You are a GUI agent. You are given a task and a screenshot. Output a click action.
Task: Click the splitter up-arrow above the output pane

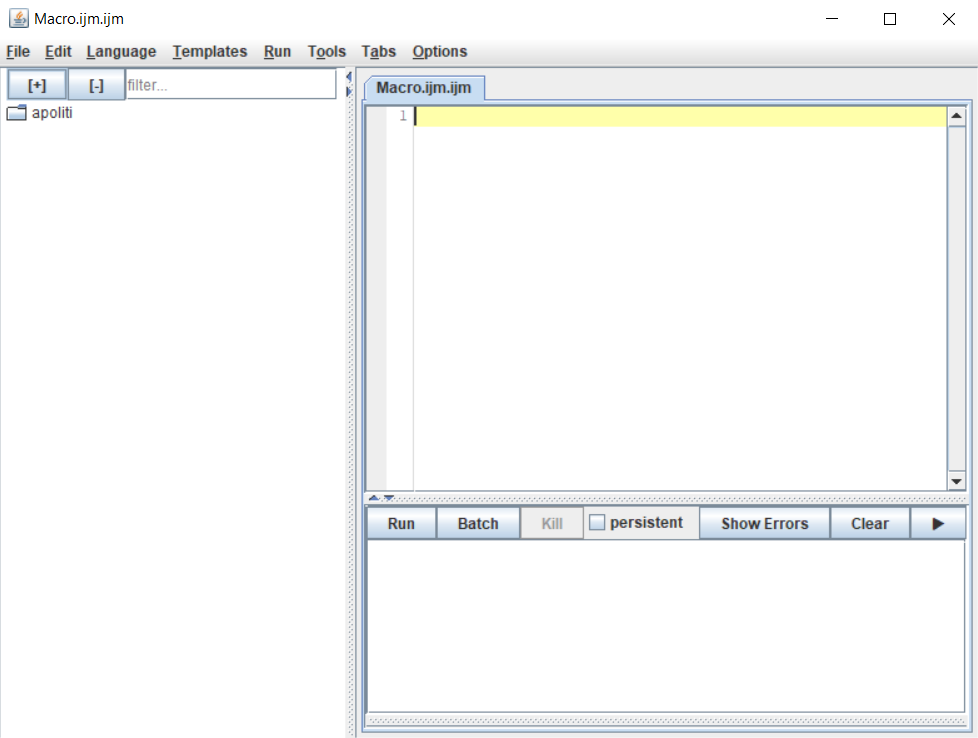click(x=374, y=498)
